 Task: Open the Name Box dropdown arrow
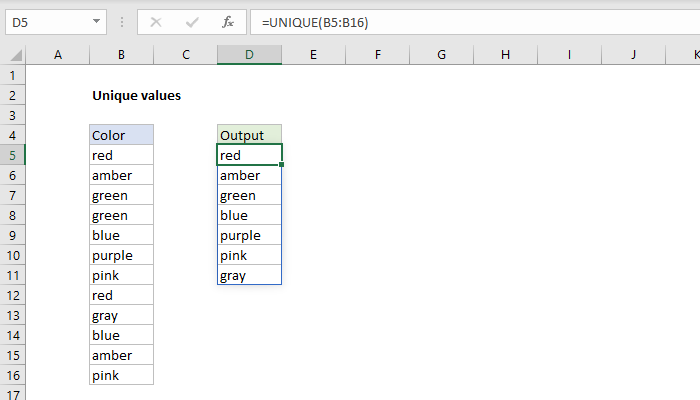tap(95, 21)
